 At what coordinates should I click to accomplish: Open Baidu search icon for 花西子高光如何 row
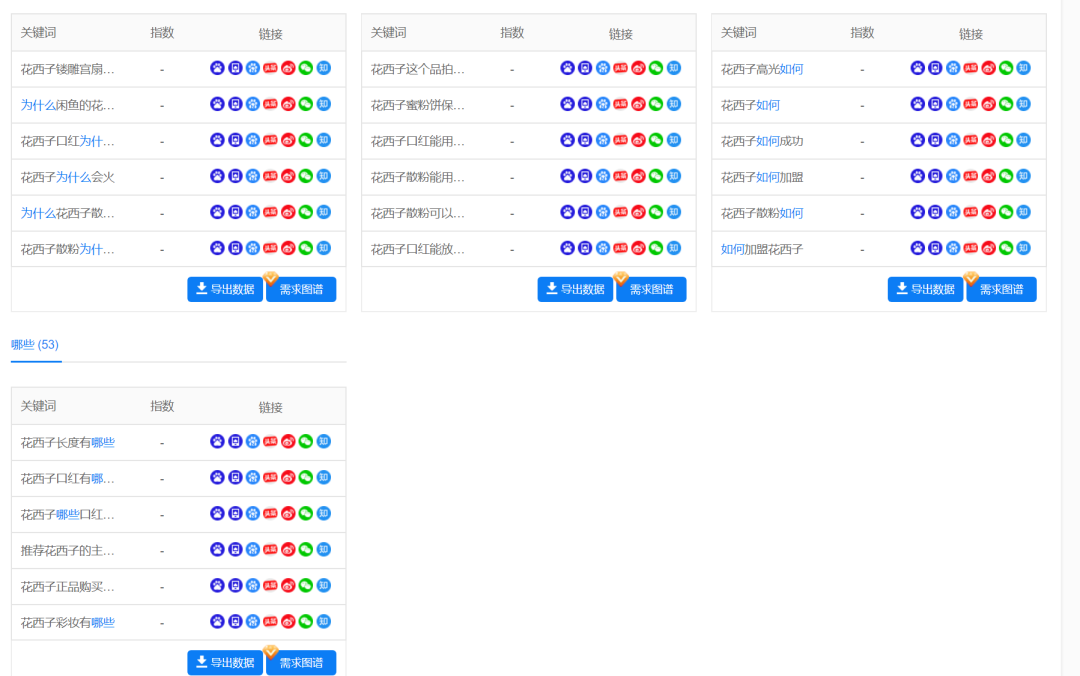tap(917, 68)
